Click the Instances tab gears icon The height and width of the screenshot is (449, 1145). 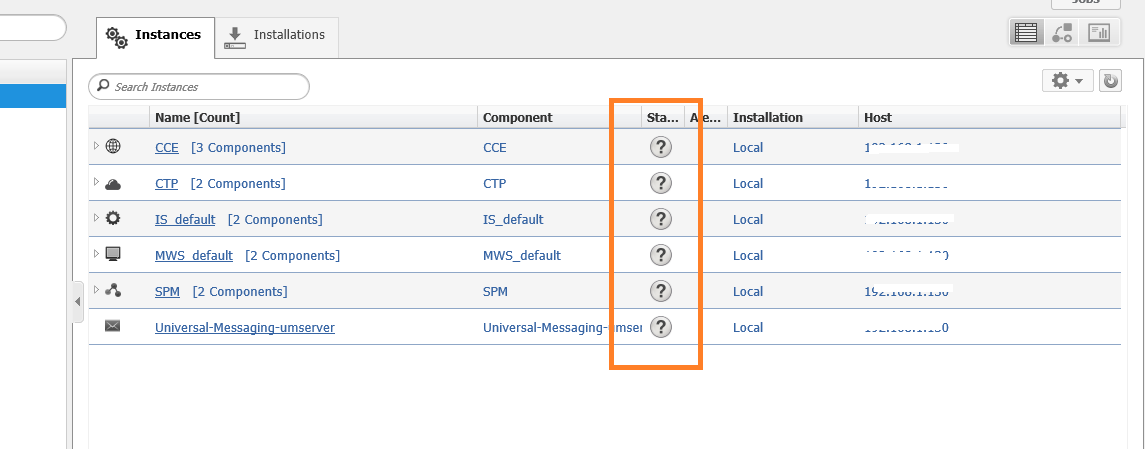click(117, 37)
